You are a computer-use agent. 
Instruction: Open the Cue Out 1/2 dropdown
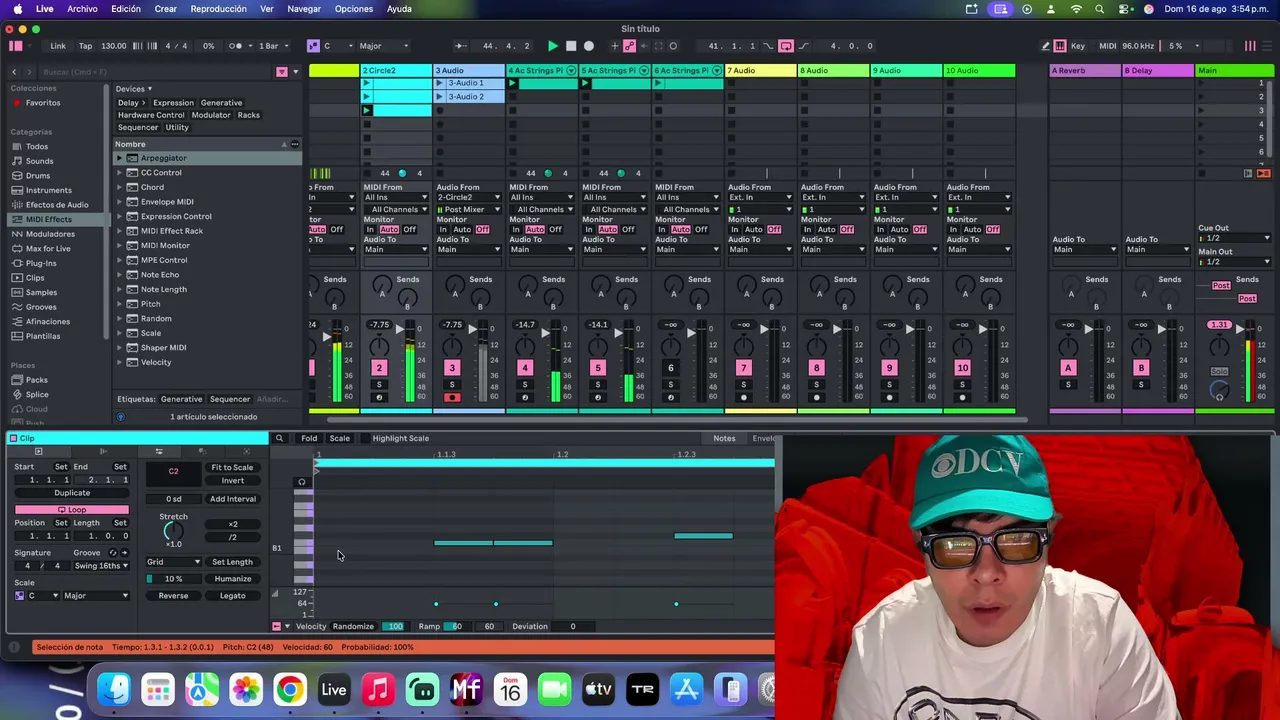coord(1235,238)
